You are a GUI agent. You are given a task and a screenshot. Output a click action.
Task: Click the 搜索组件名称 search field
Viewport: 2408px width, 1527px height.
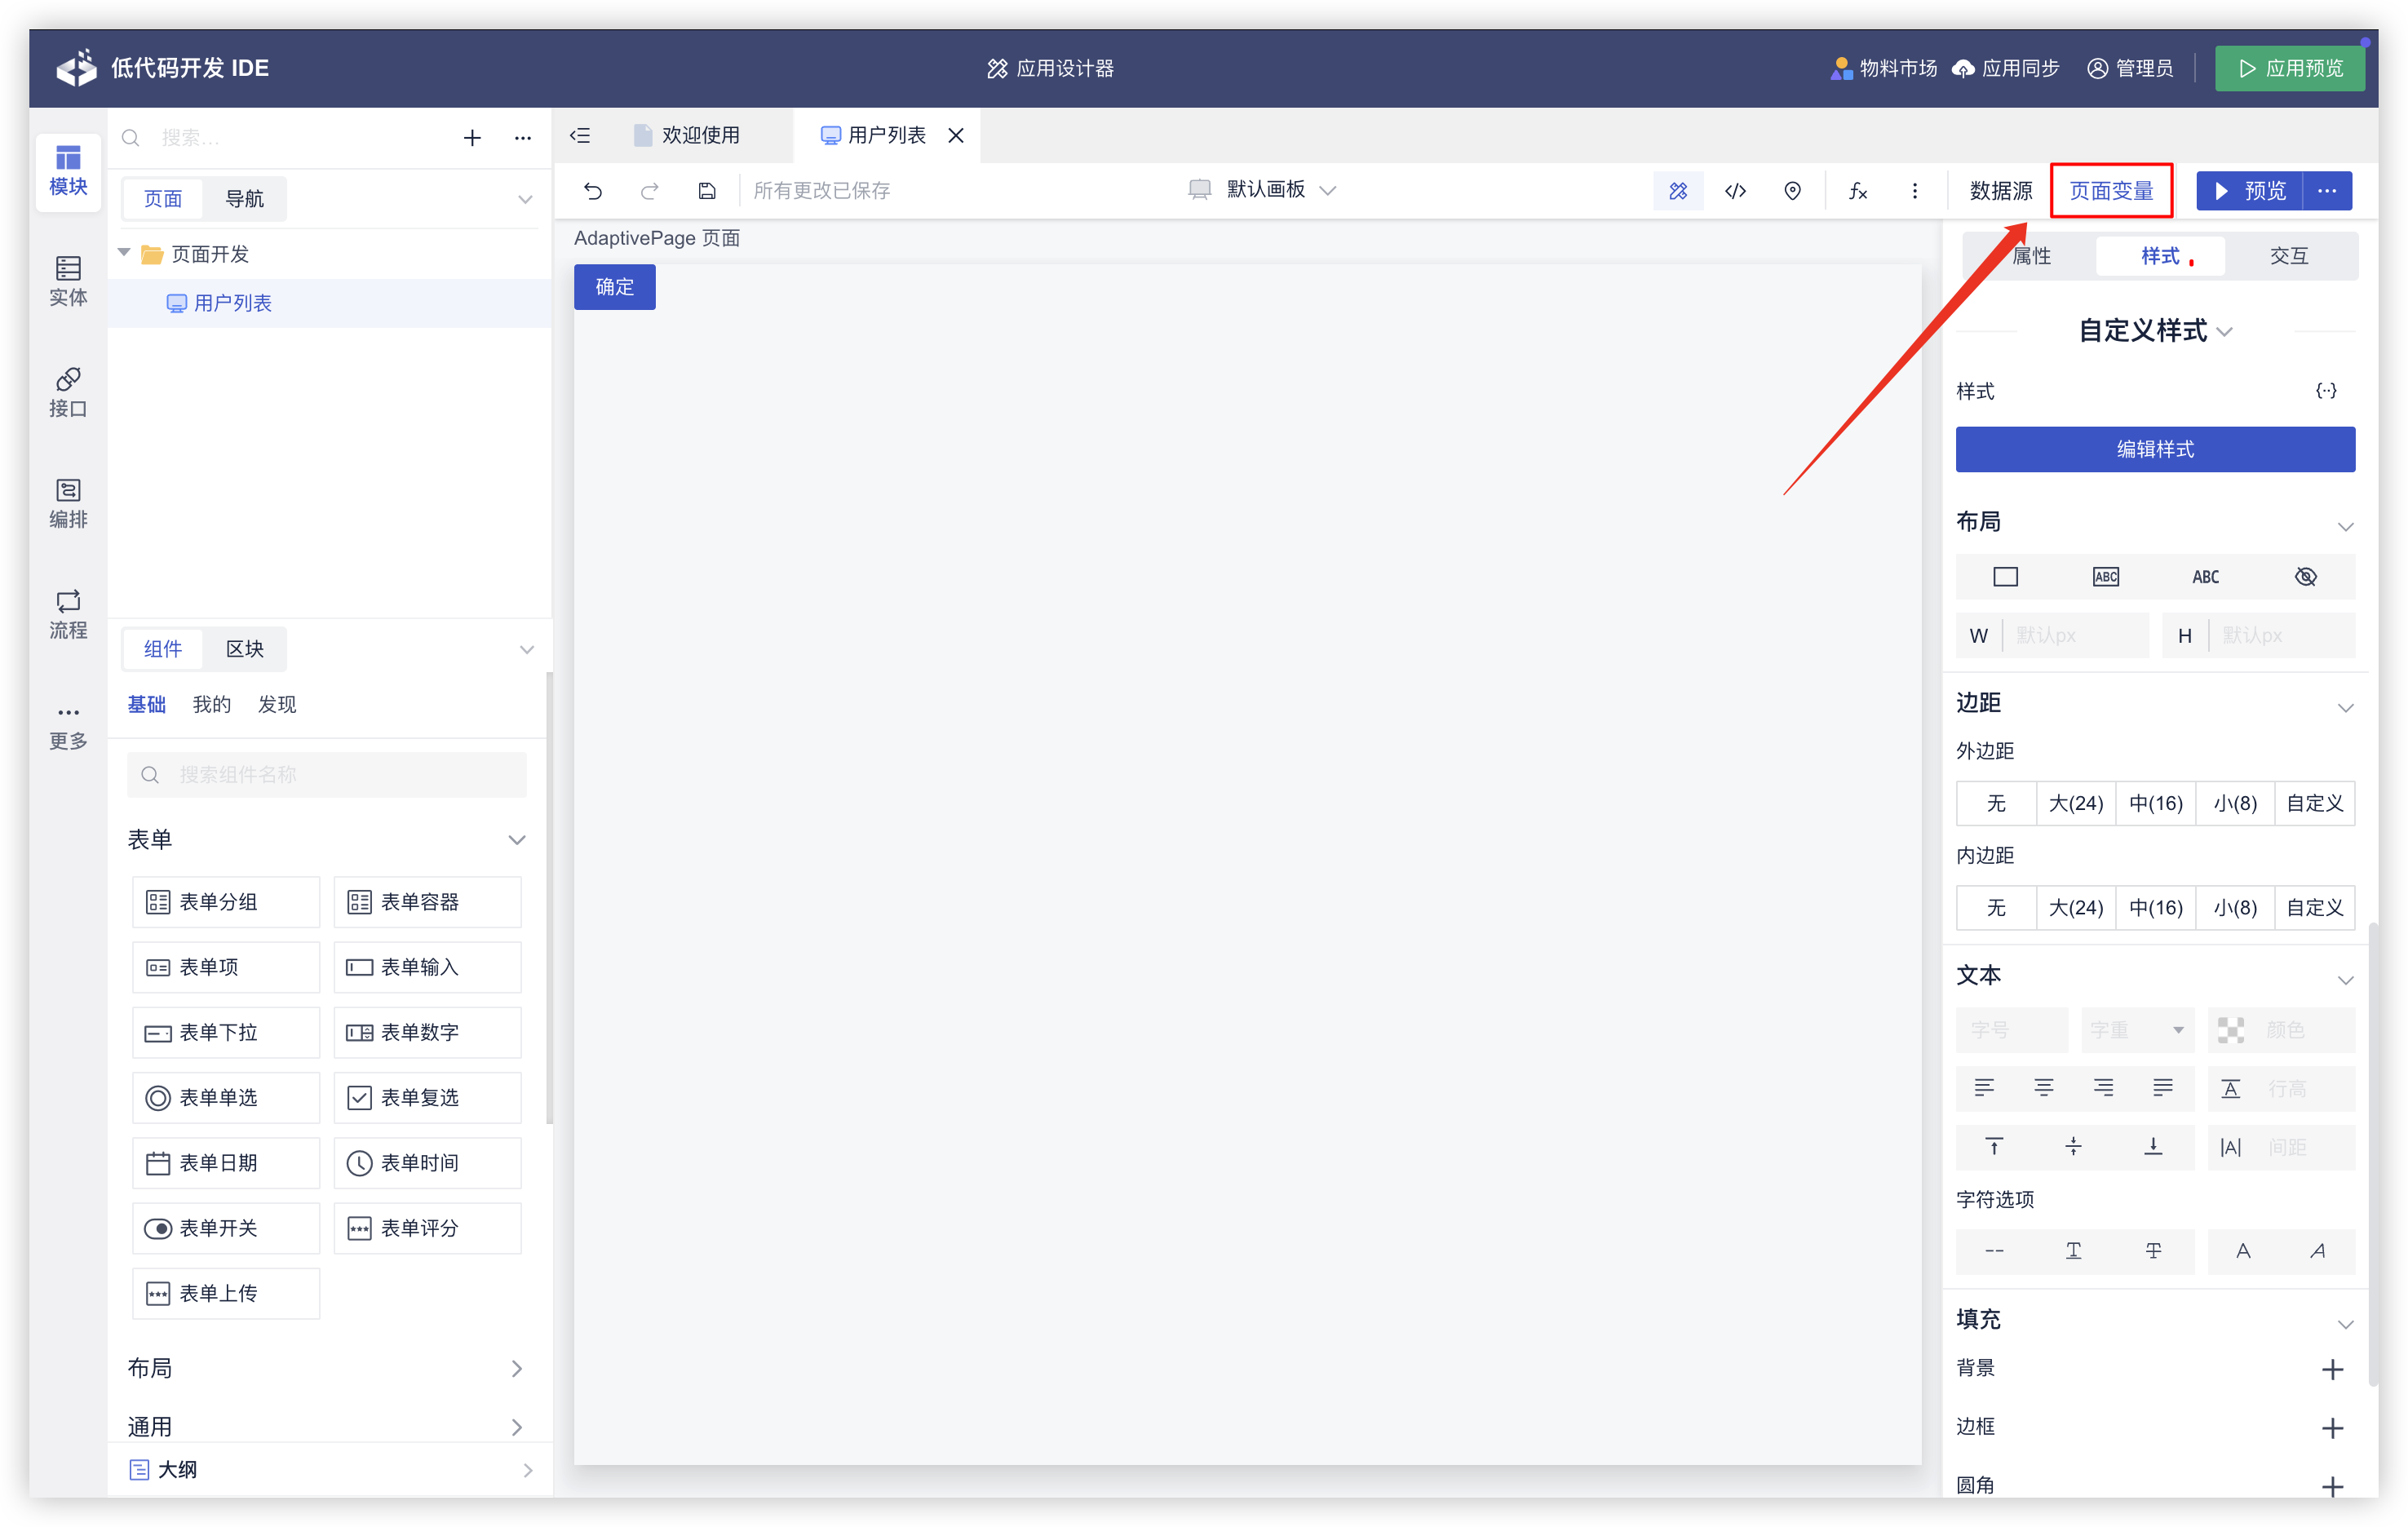click(327, 775)
